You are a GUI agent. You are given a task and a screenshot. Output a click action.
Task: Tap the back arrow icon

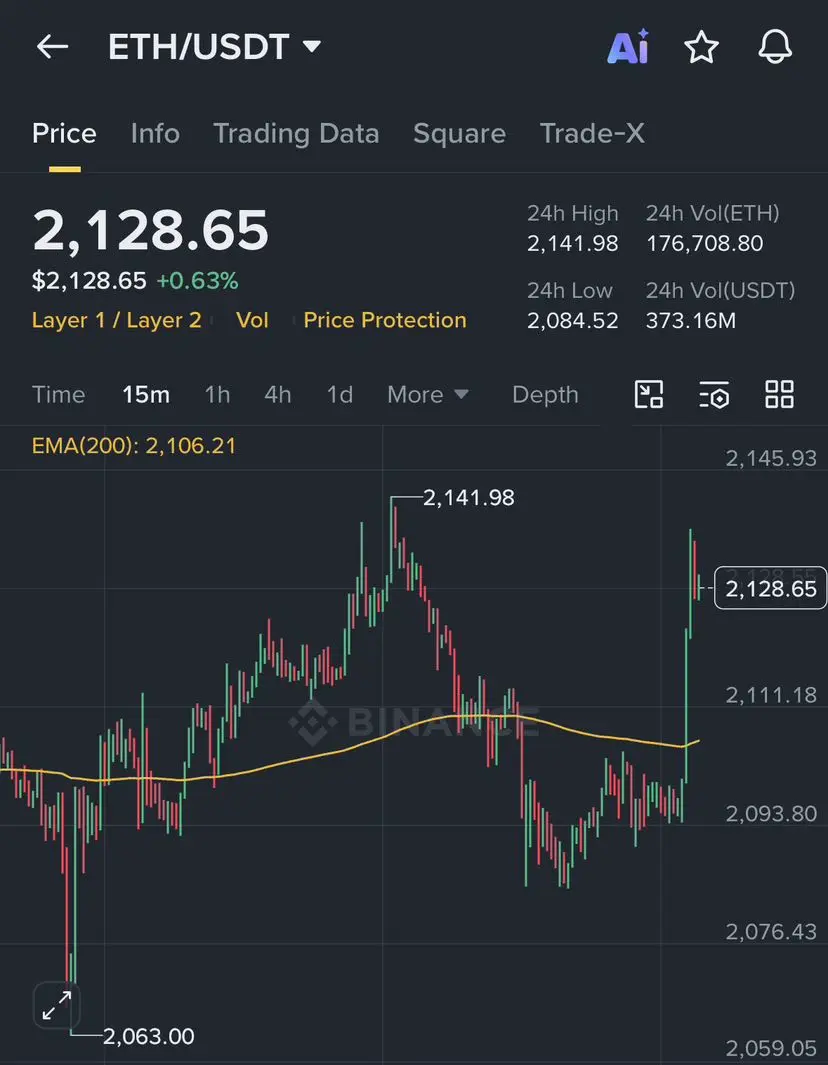tap(52, 47)
